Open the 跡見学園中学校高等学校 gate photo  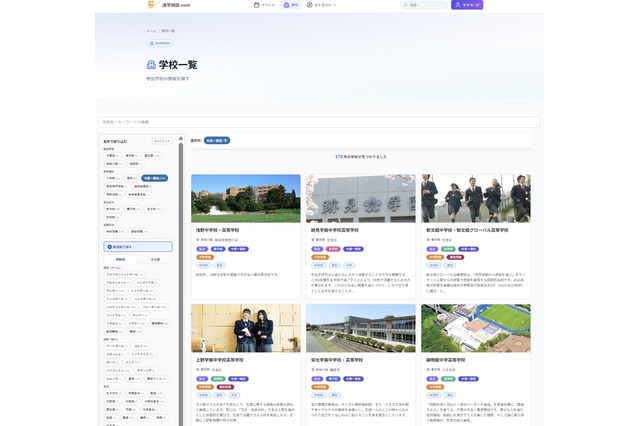tap(361, 198)
